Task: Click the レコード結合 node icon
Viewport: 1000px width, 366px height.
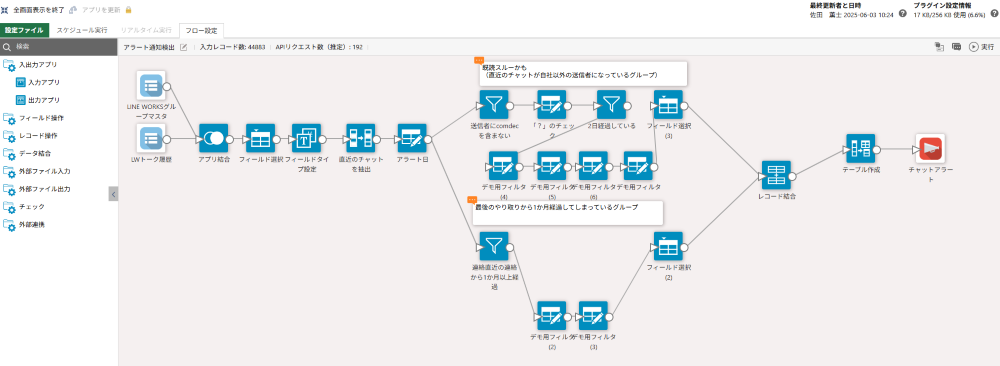Action: coord(776,175)
